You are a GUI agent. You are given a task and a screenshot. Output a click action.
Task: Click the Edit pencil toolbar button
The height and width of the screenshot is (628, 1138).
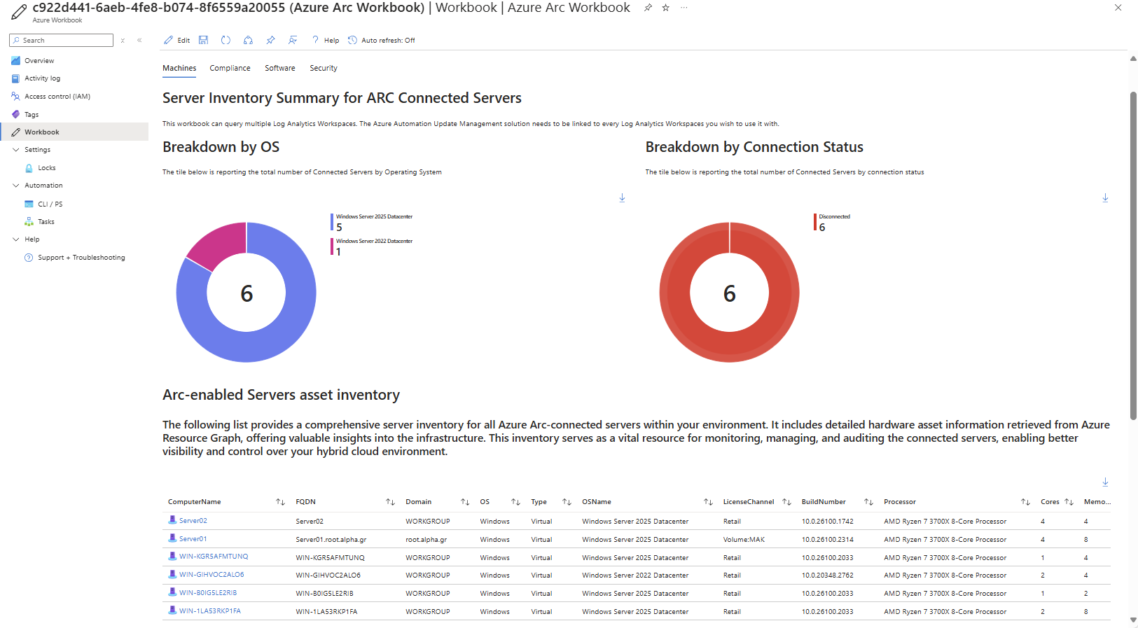tap(176, 40)
